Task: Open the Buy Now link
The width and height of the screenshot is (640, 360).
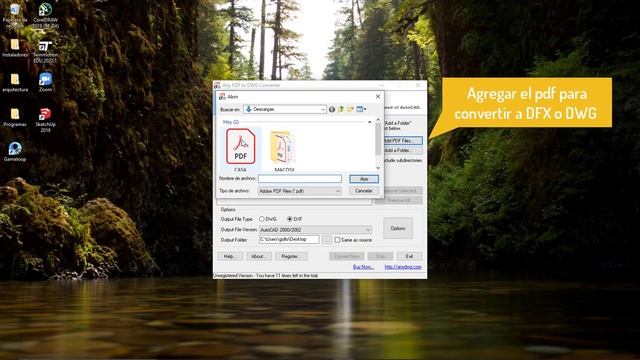Action: pyautogui.click(x=363, y=267)
